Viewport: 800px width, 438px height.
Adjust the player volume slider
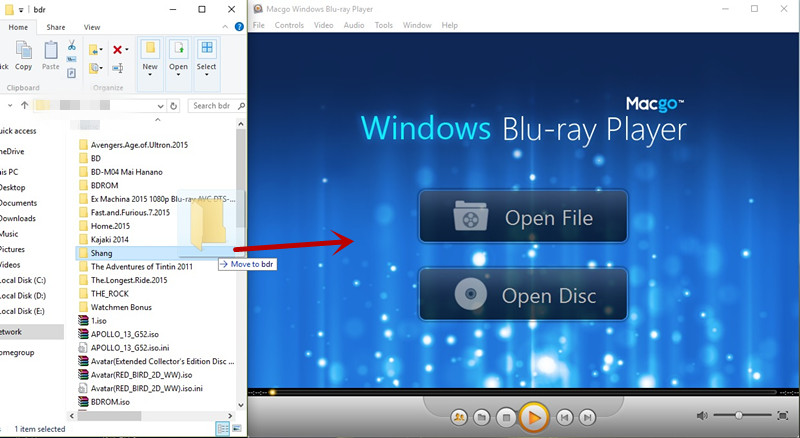742,416
